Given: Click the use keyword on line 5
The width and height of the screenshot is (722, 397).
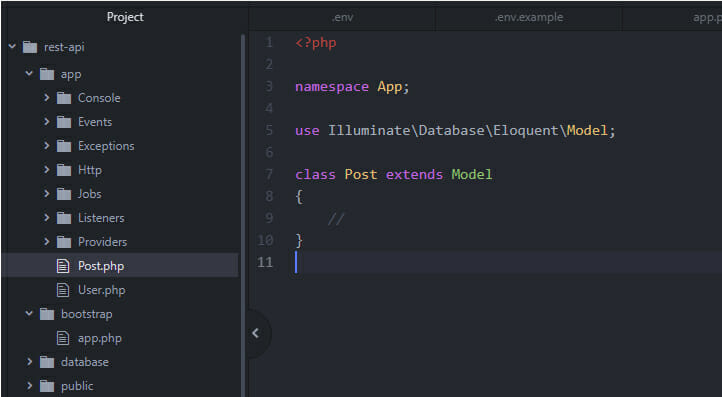Looking at the screenshot, I should [x=307, y=131].
